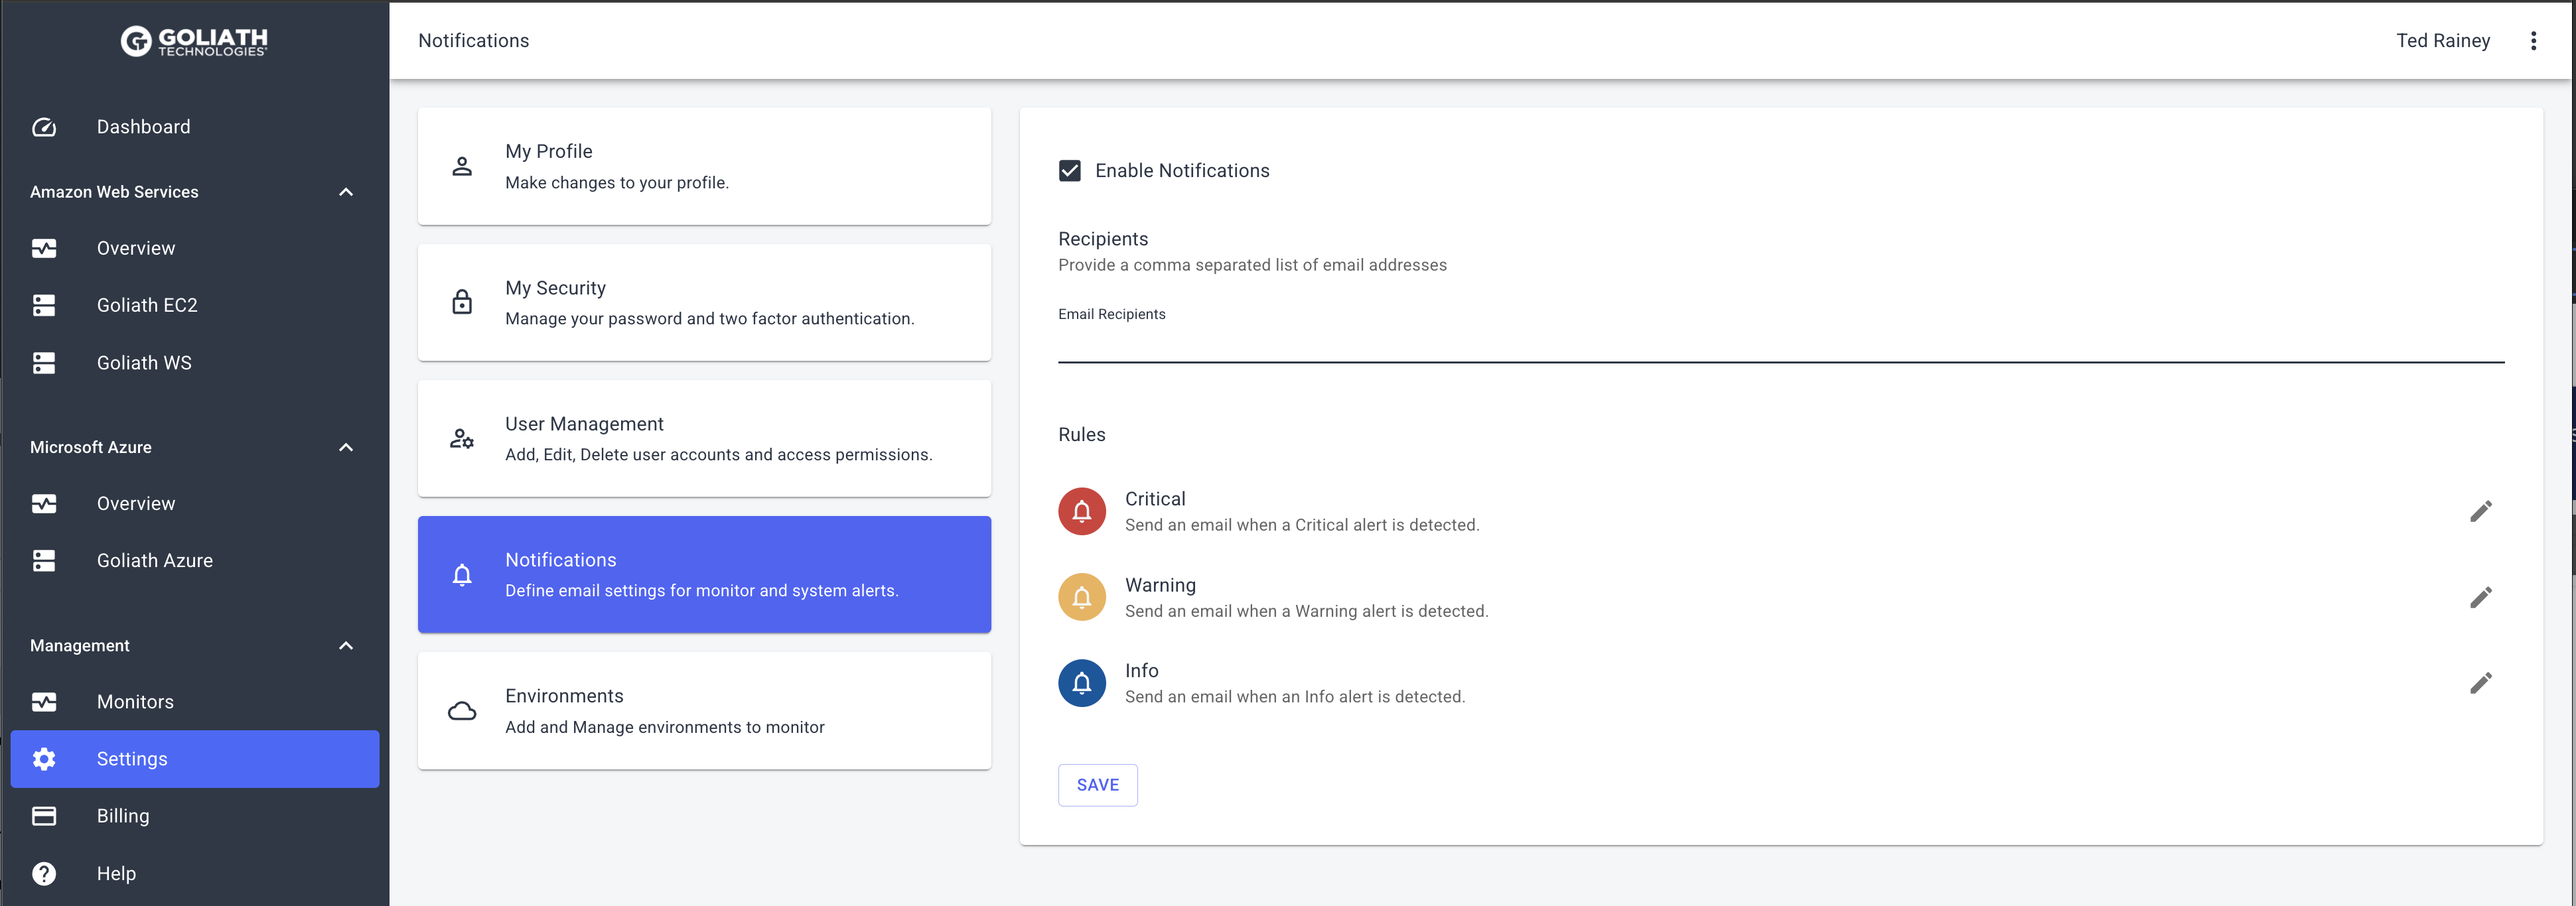Go to Goliath EC2 page

(195, 305)
